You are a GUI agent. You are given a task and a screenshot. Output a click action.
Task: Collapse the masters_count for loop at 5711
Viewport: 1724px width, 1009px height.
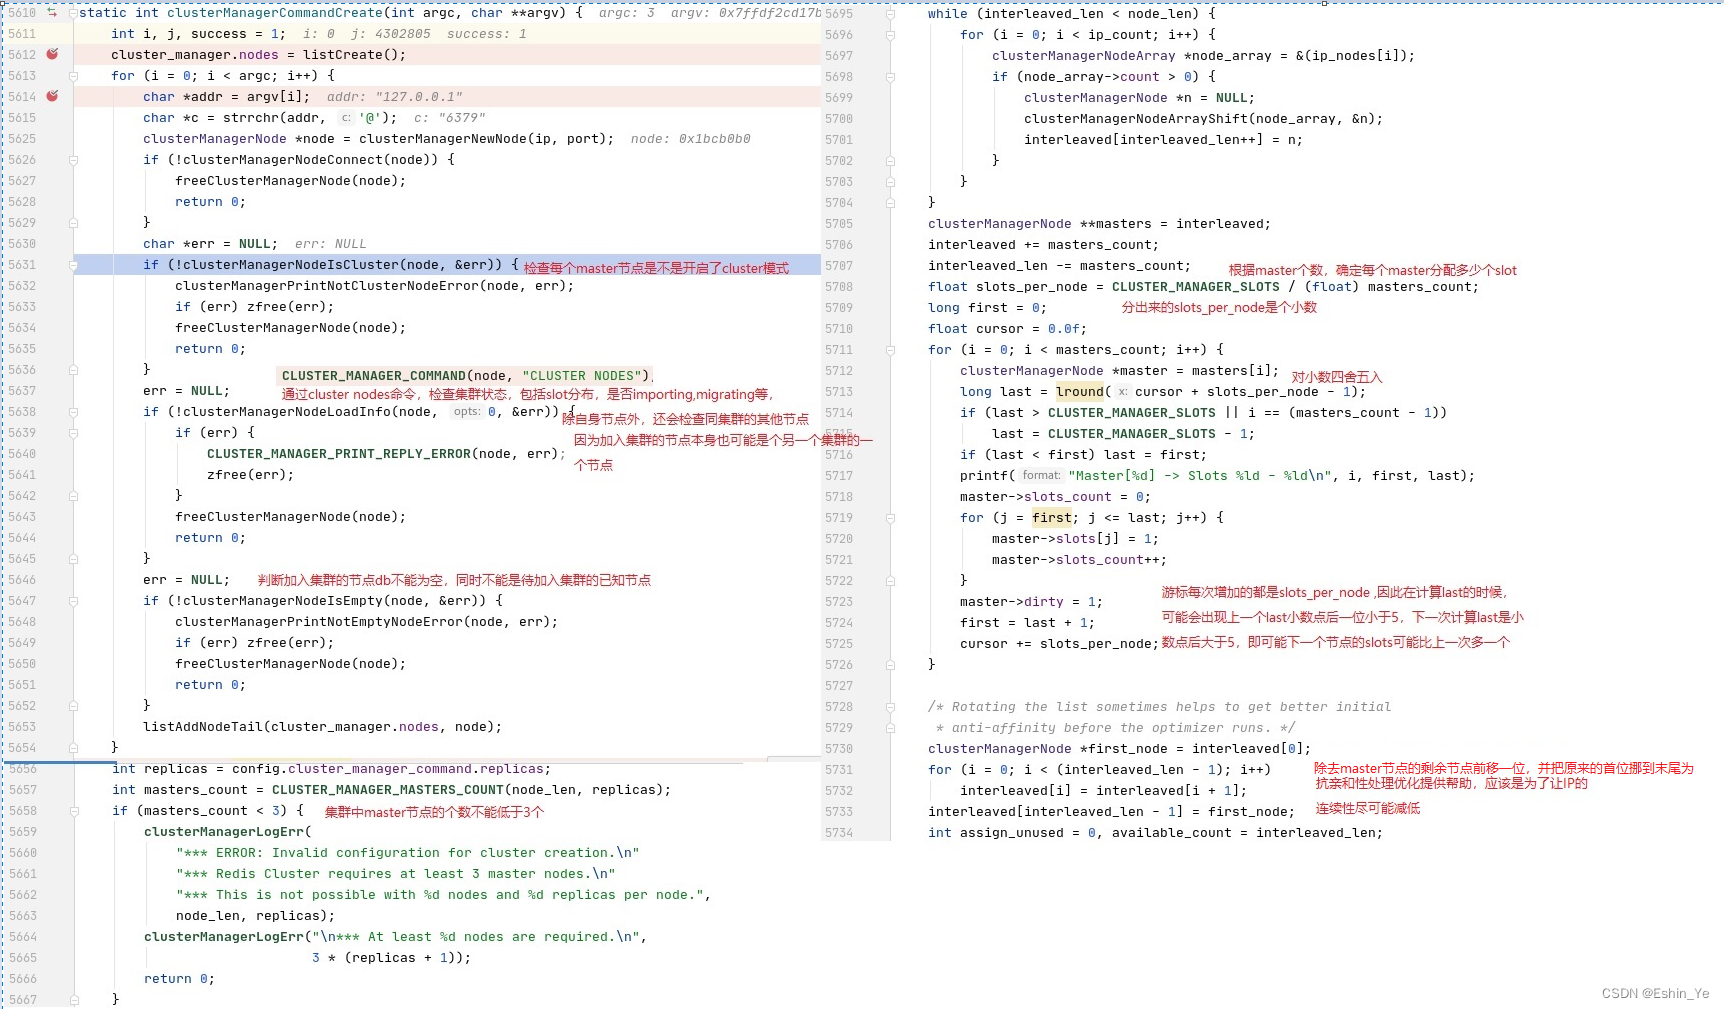coord(890,350)
